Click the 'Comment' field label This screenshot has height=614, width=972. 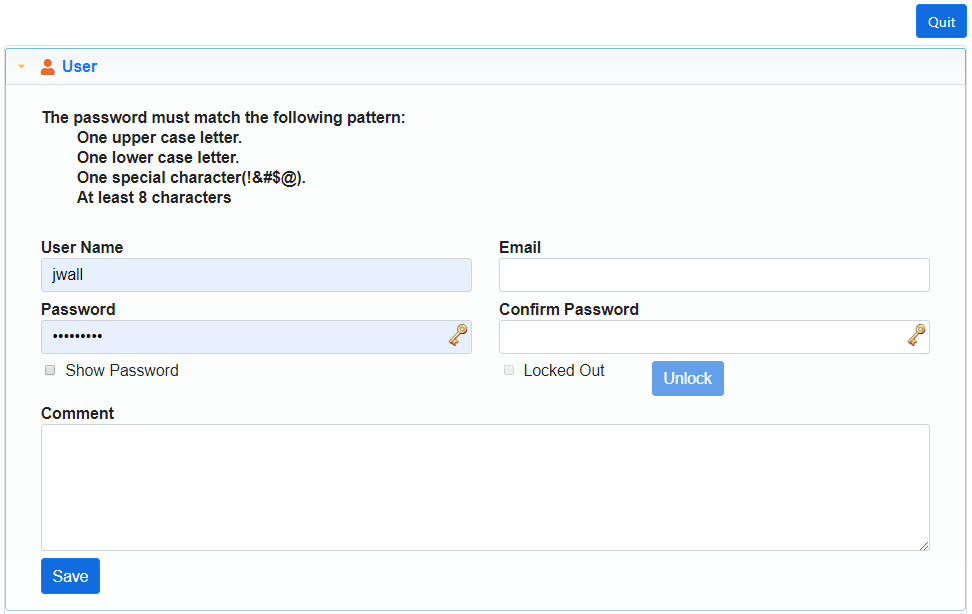pos(78,413)
